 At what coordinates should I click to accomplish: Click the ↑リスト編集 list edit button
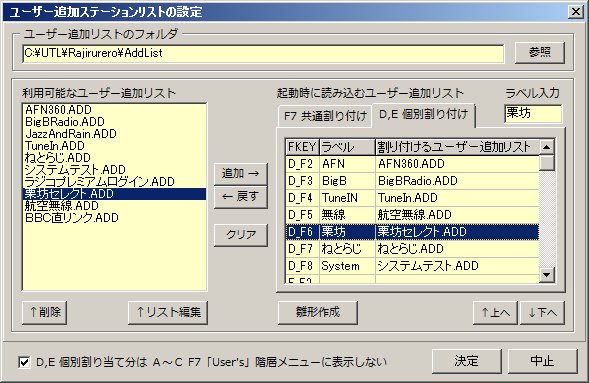tap(168, 312)
